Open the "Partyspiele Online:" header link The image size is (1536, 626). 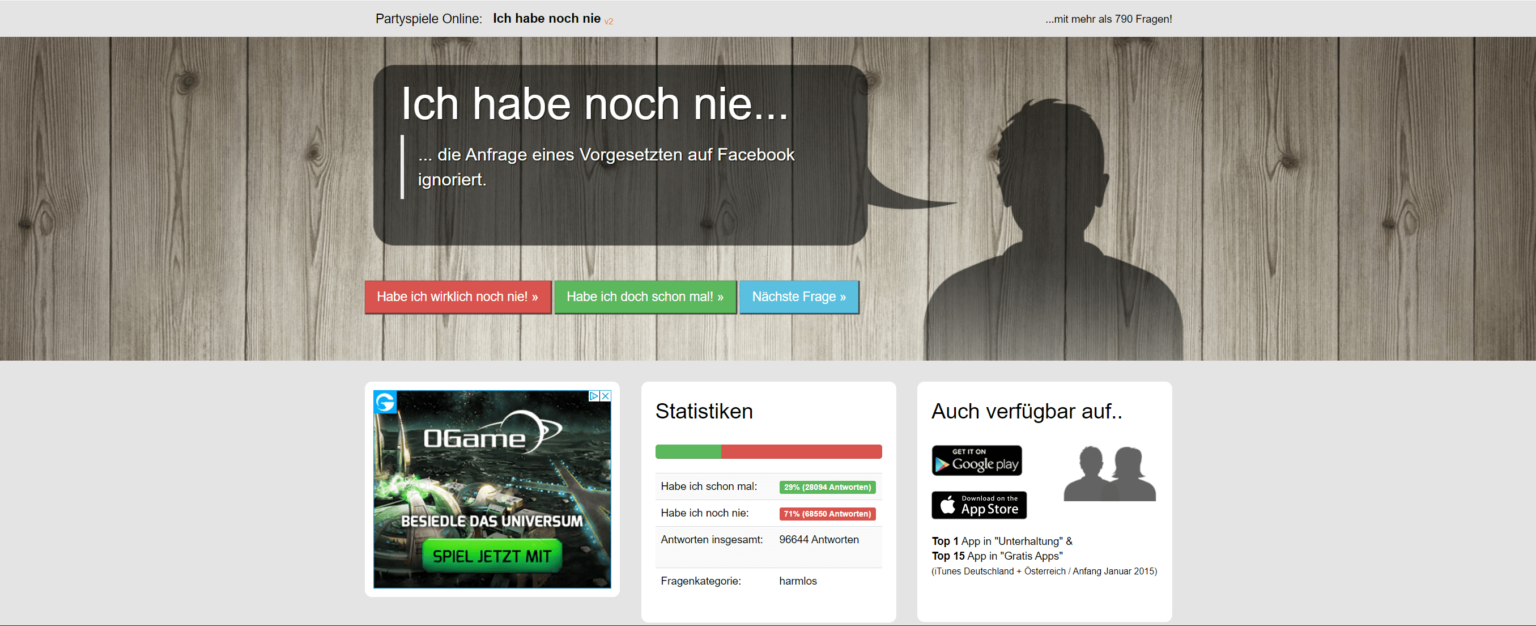(x=428, y=19)
